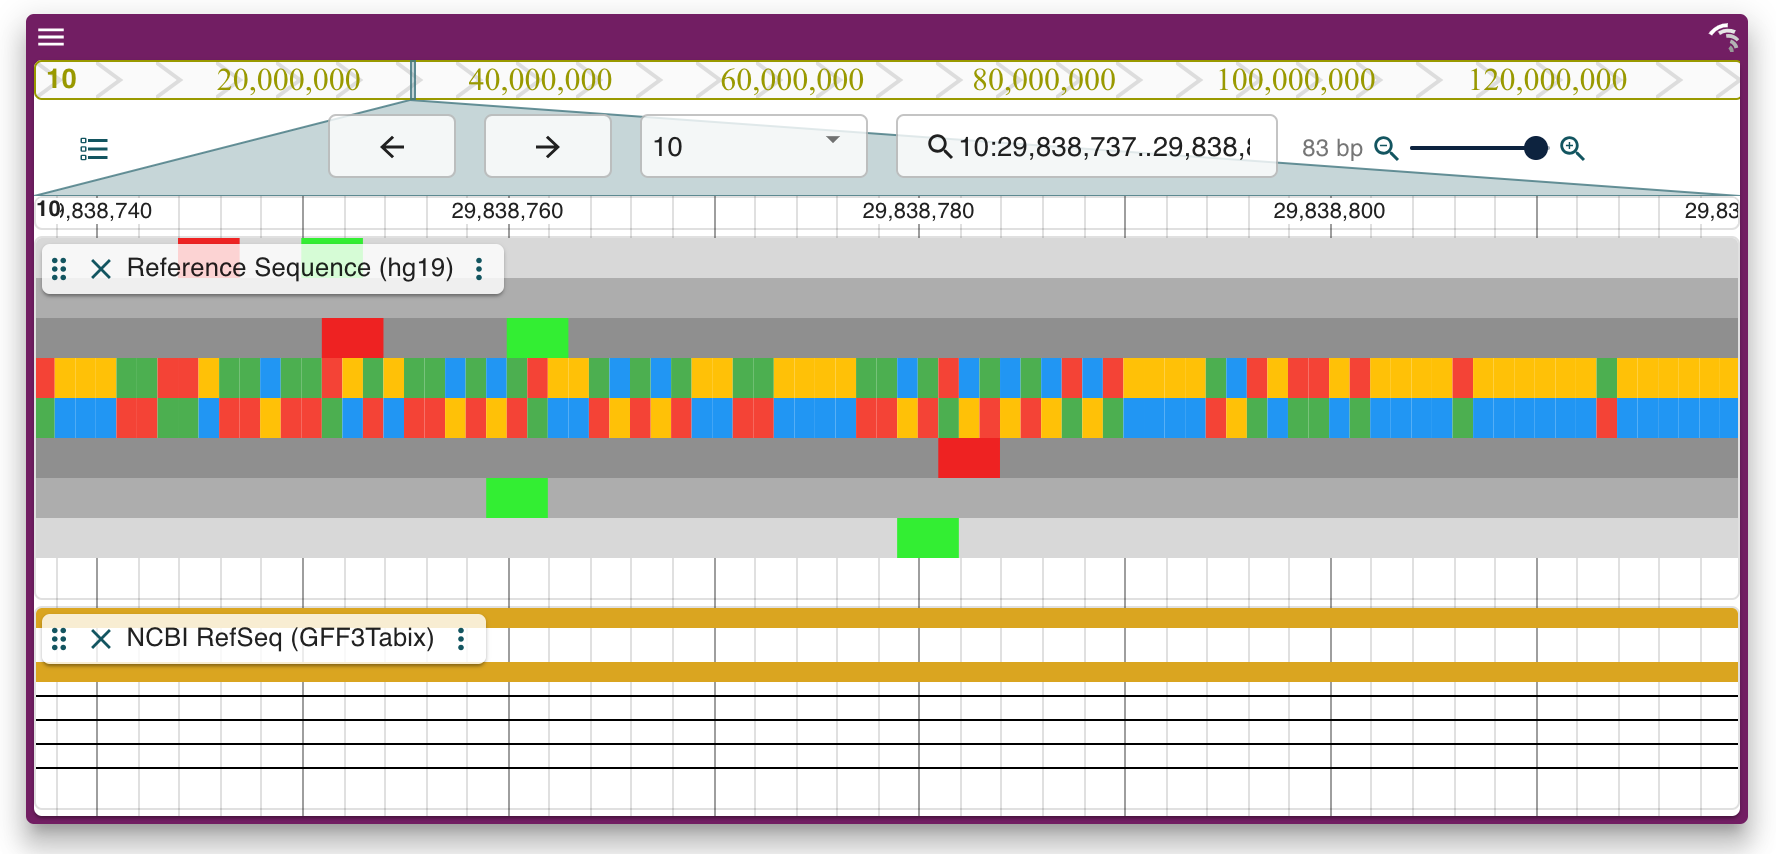Pan right with the forward arrow
1776x854 pixels.
[x=547, y=147]
